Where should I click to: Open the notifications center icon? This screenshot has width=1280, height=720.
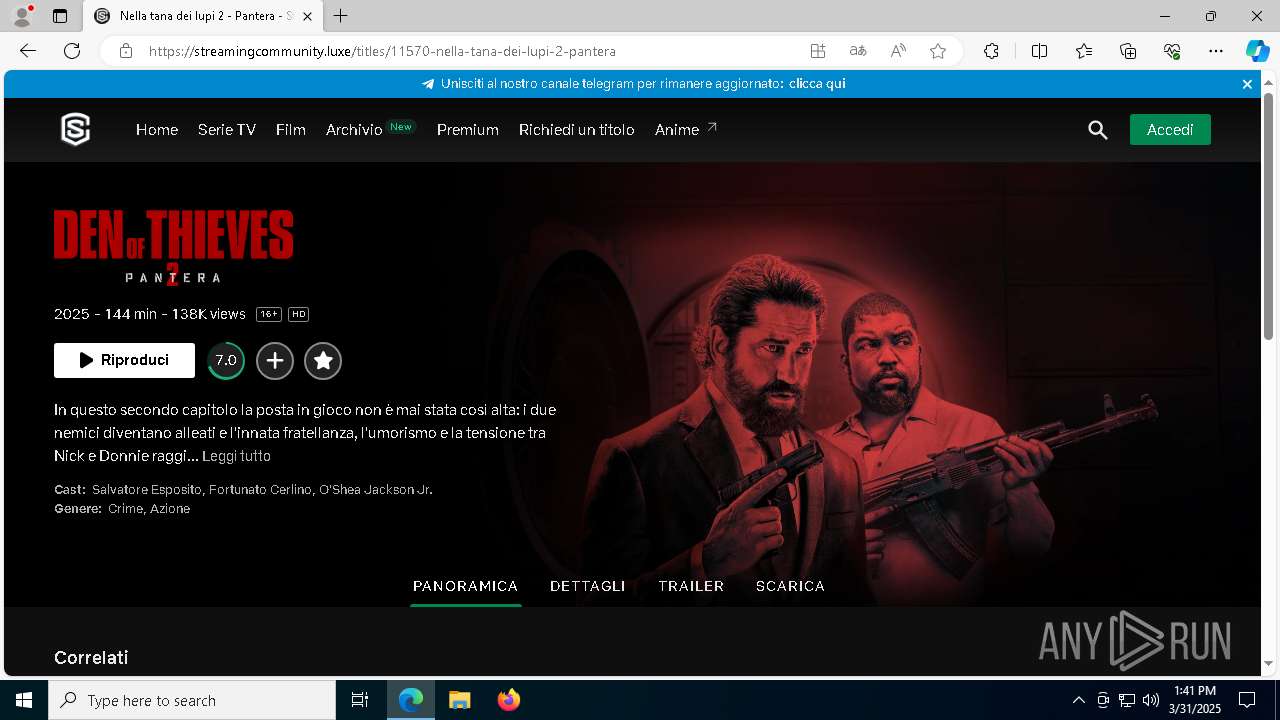pos(1247,700)
